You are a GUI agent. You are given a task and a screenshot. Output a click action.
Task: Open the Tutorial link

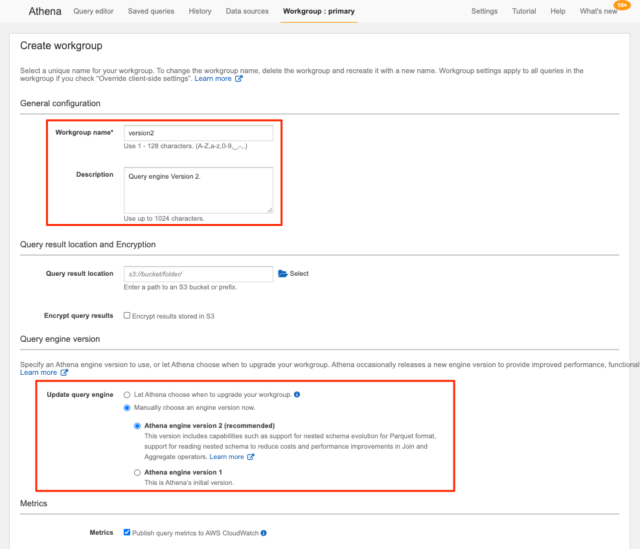point(524,11)
